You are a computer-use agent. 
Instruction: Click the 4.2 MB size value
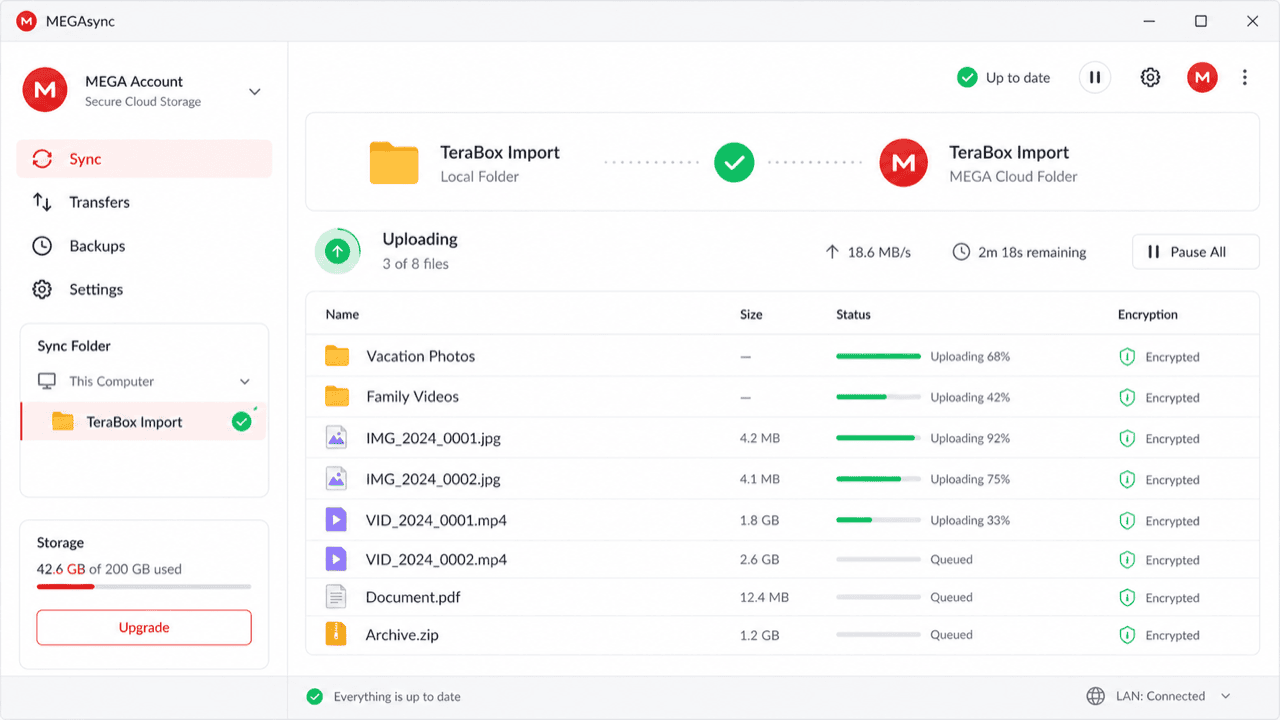[759, 438]
